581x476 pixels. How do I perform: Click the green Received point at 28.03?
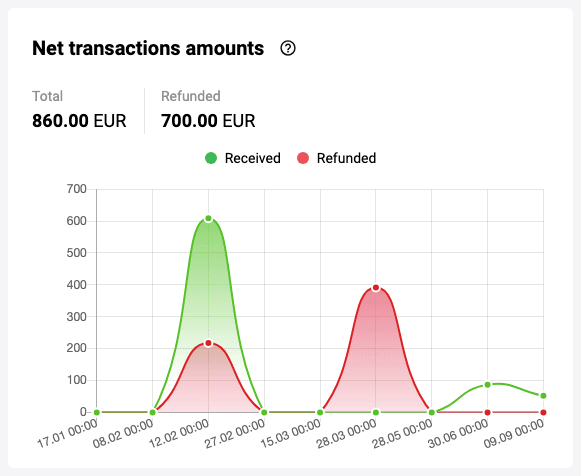(x=376, y=412)
